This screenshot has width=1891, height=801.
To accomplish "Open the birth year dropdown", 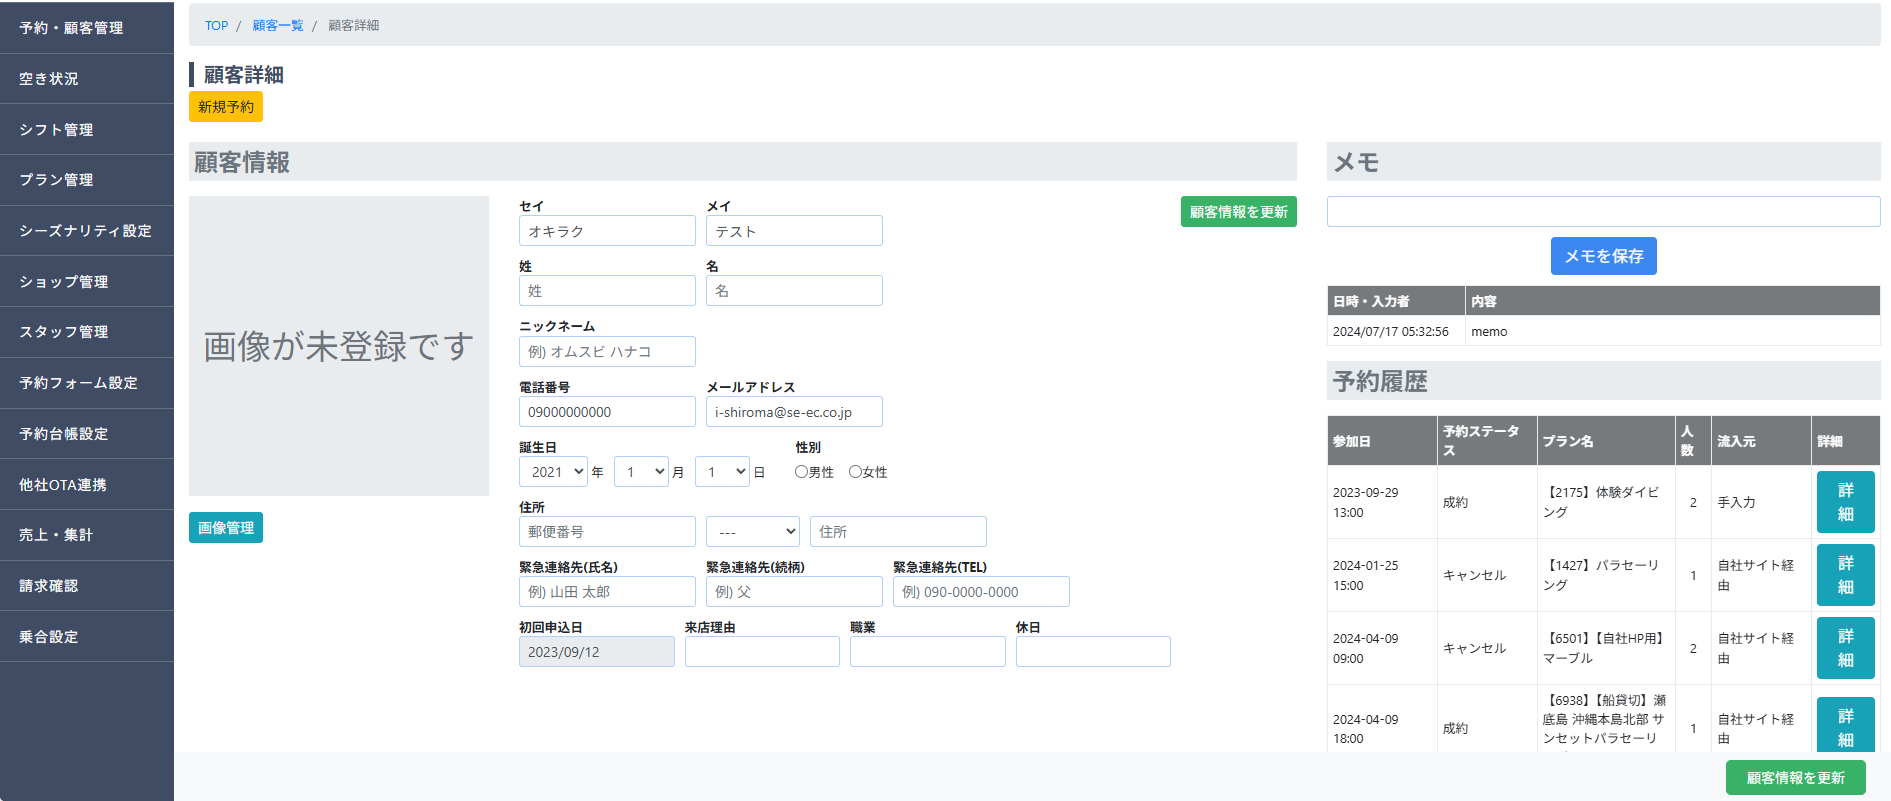I will pos(552,472).
